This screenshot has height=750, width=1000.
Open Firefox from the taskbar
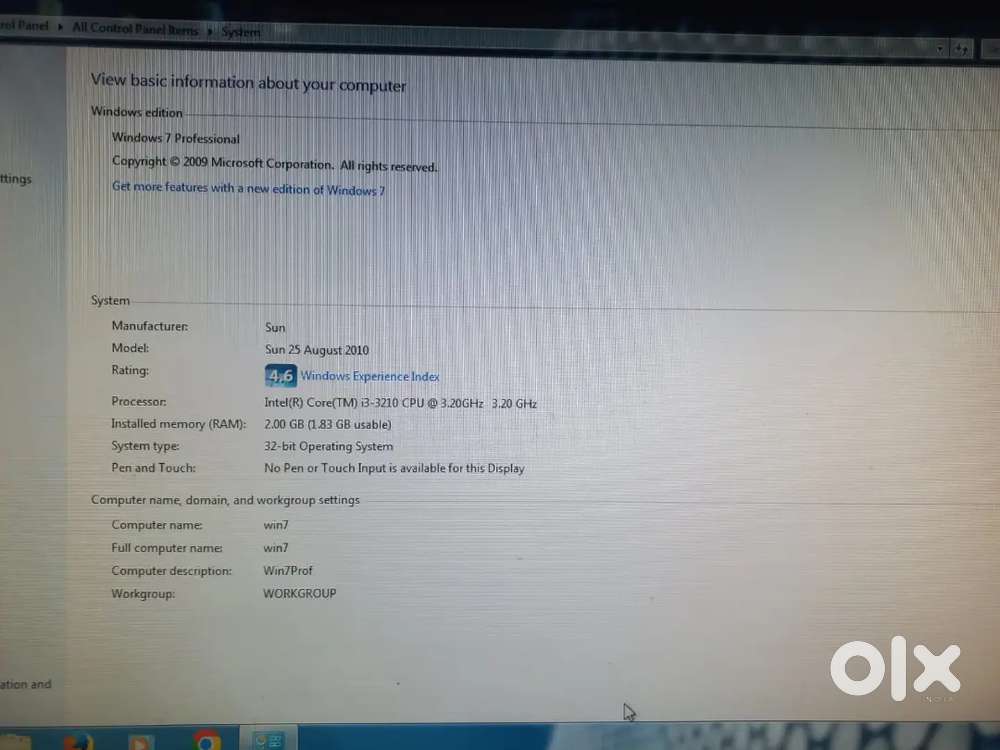79,742
